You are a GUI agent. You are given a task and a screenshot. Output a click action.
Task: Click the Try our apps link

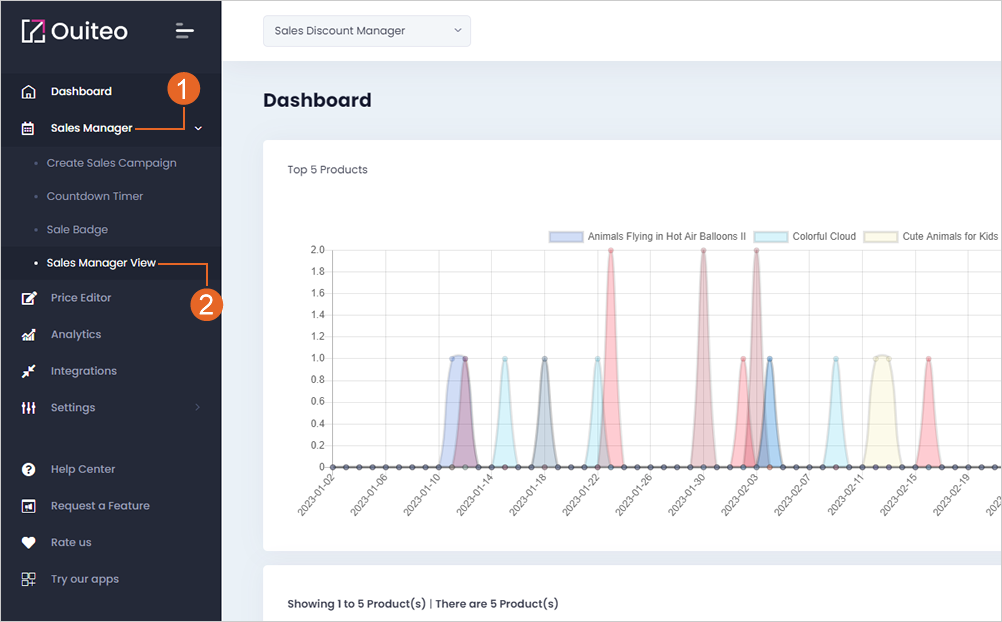85,579
